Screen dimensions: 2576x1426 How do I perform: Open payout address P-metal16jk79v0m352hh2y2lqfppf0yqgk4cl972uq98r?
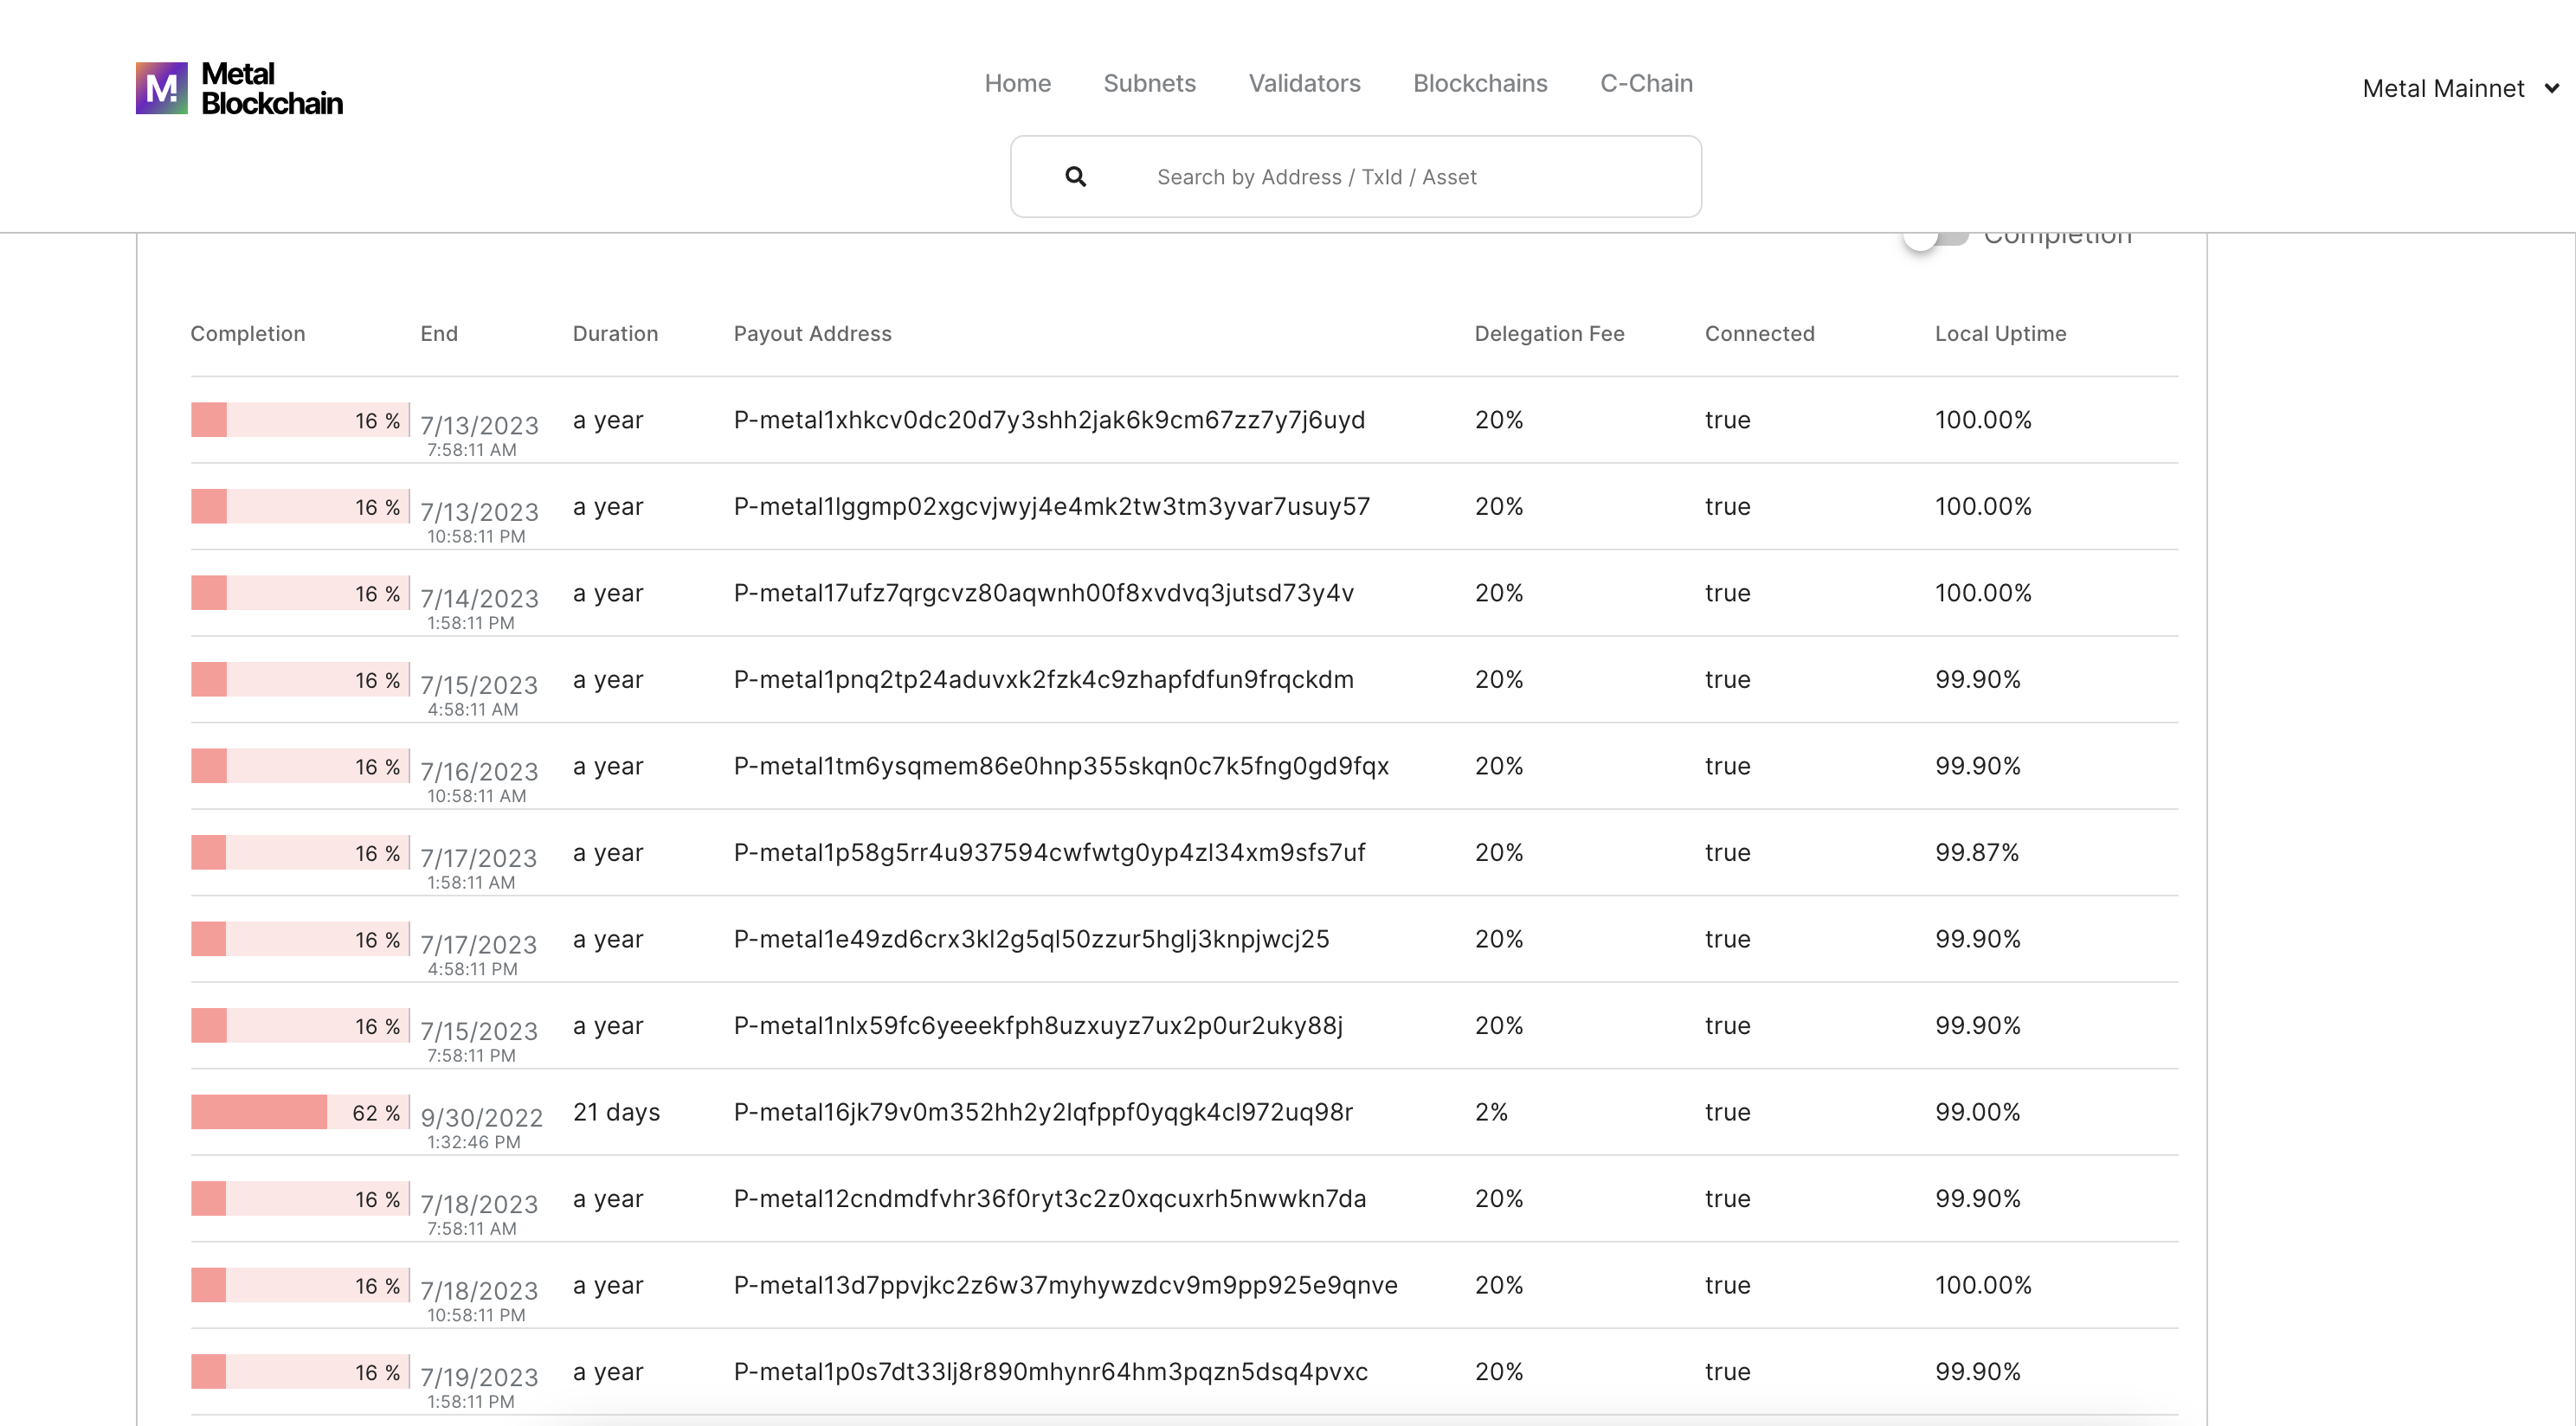pos(1043,1112)
